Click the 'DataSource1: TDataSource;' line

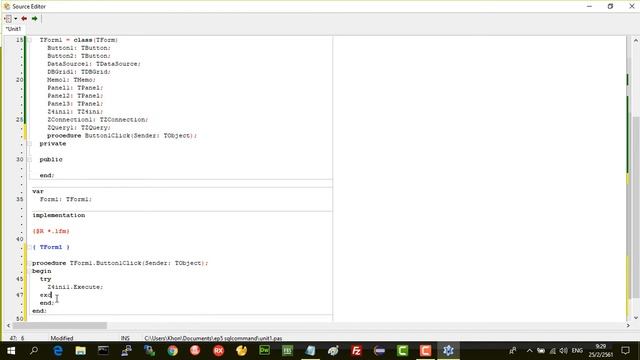94,64
